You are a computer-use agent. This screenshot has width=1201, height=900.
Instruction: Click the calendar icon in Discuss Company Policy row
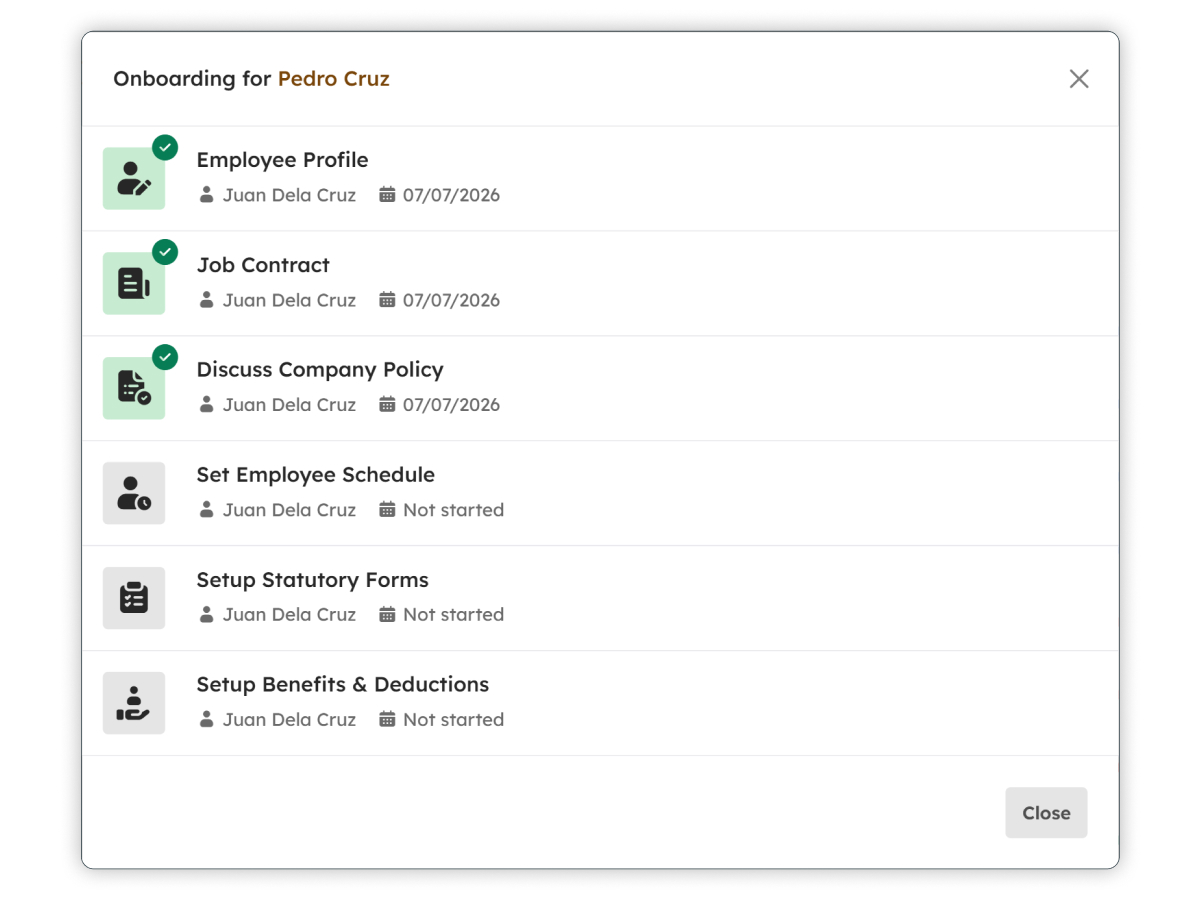click(387, 405)
